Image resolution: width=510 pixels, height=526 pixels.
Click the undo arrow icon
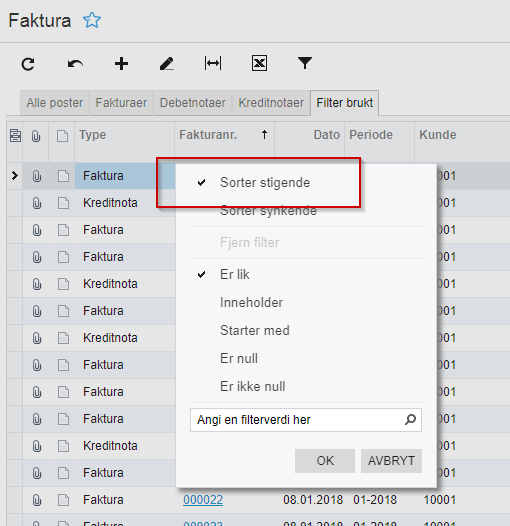click(75, 64)
